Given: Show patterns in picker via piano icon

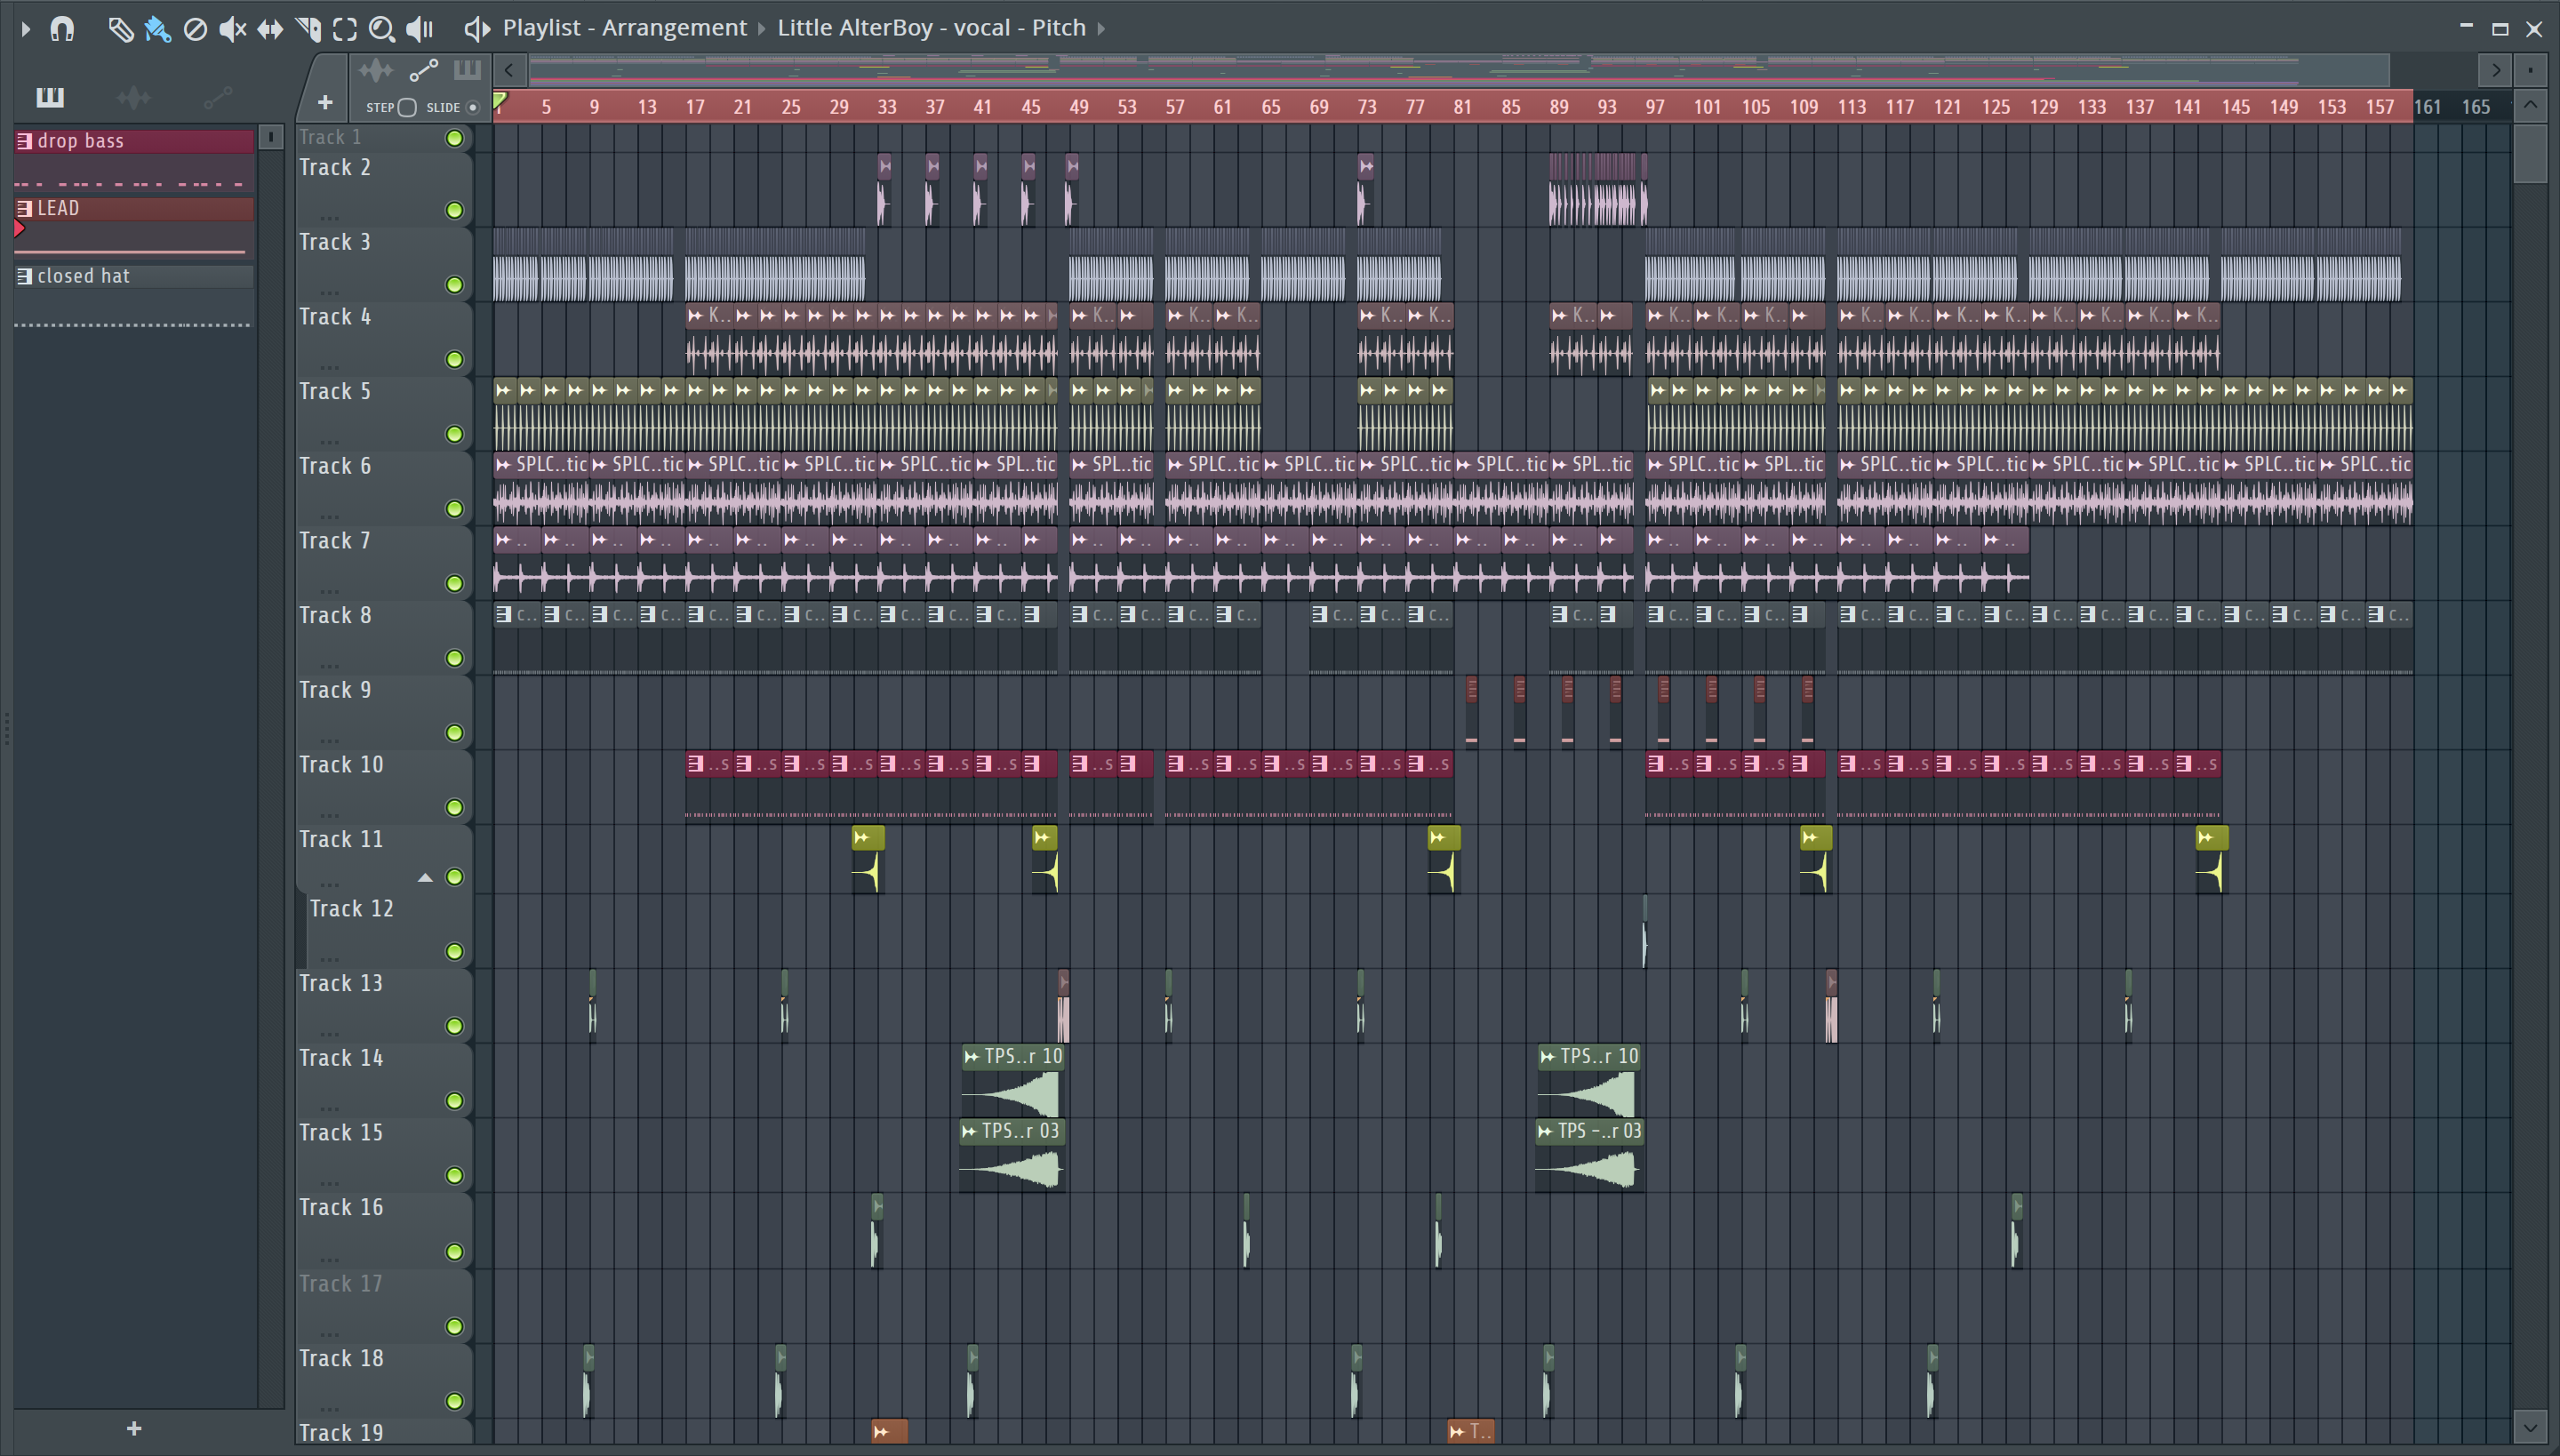Looking at the screenshot, I should [x=50, y=97].
